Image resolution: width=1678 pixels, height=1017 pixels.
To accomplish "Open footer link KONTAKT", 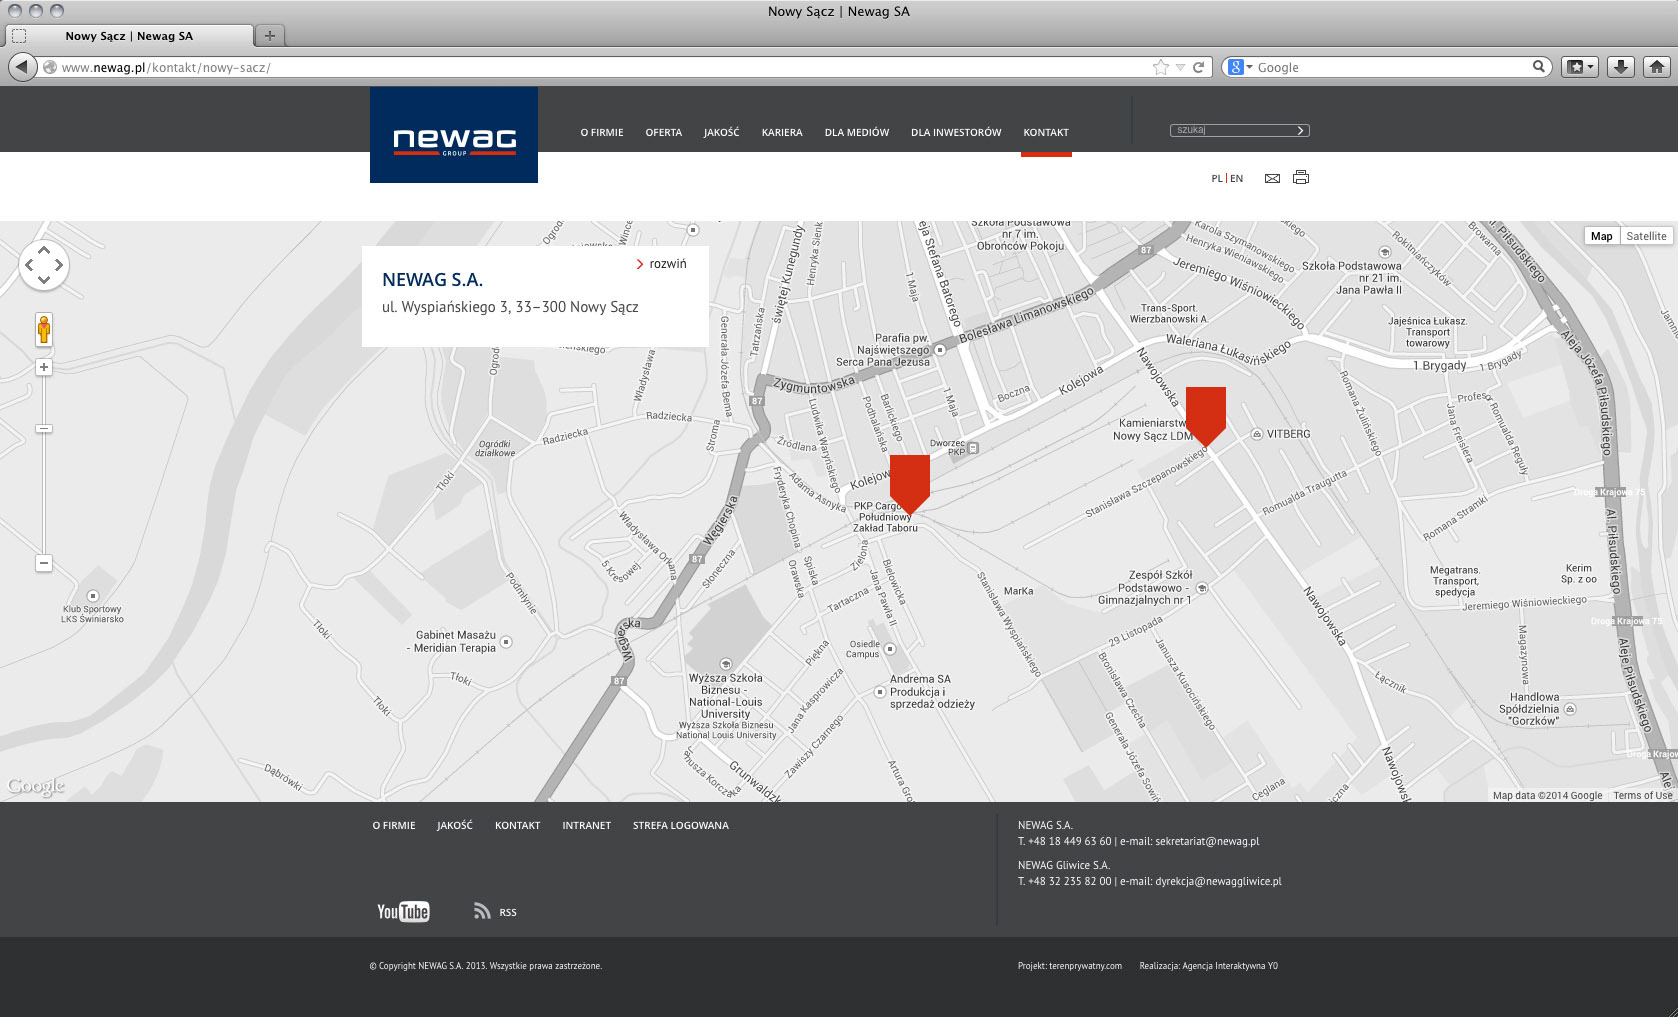I will (x=518, y=826).
